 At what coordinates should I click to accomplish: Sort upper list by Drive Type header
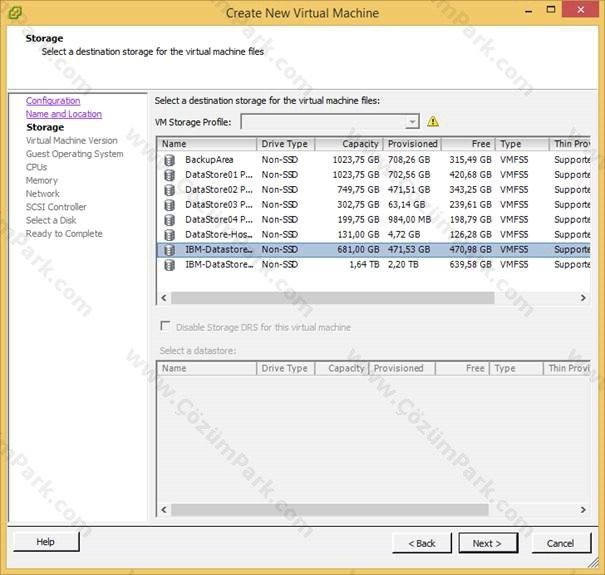(286, 144)
